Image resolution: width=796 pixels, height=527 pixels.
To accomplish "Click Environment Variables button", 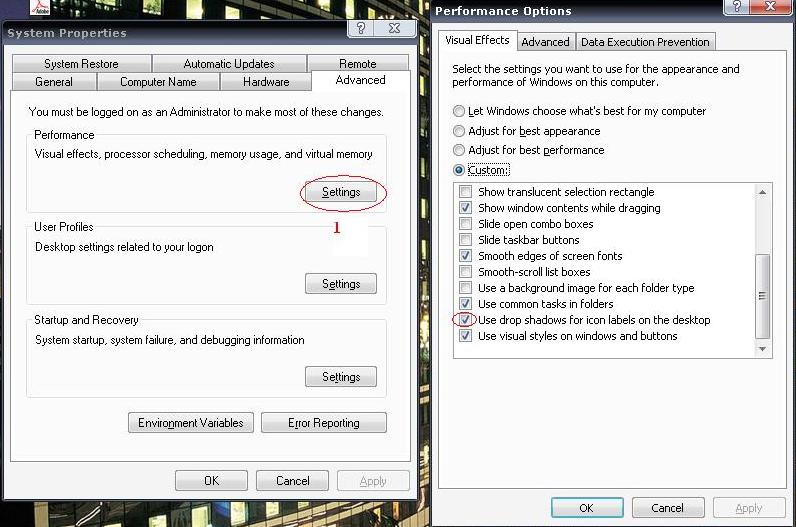I will (x=191, y=423).
